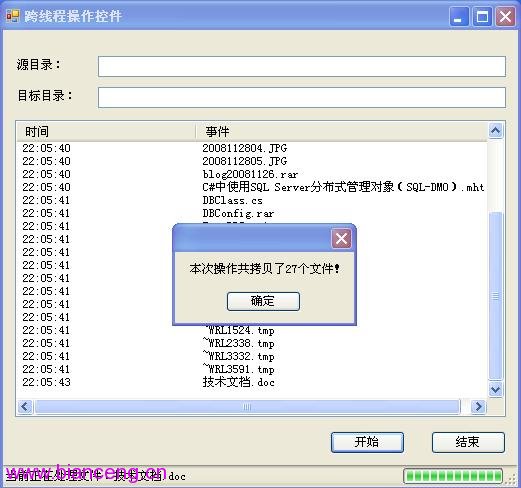Select the row ~WRL1524.tmp

[252, 330]
